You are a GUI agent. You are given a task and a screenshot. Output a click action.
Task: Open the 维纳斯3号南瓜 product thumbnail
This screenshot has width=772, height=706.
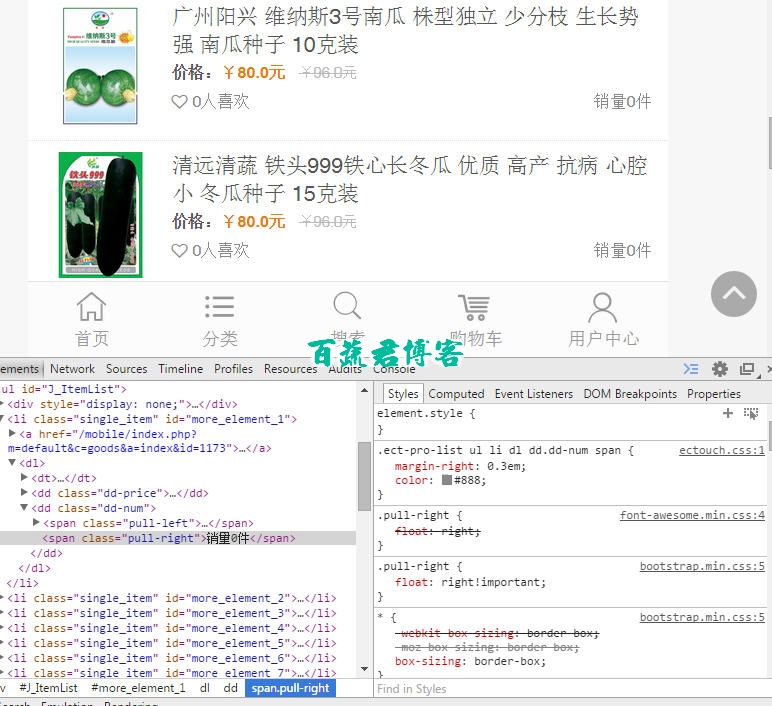[x=100, y=66]
